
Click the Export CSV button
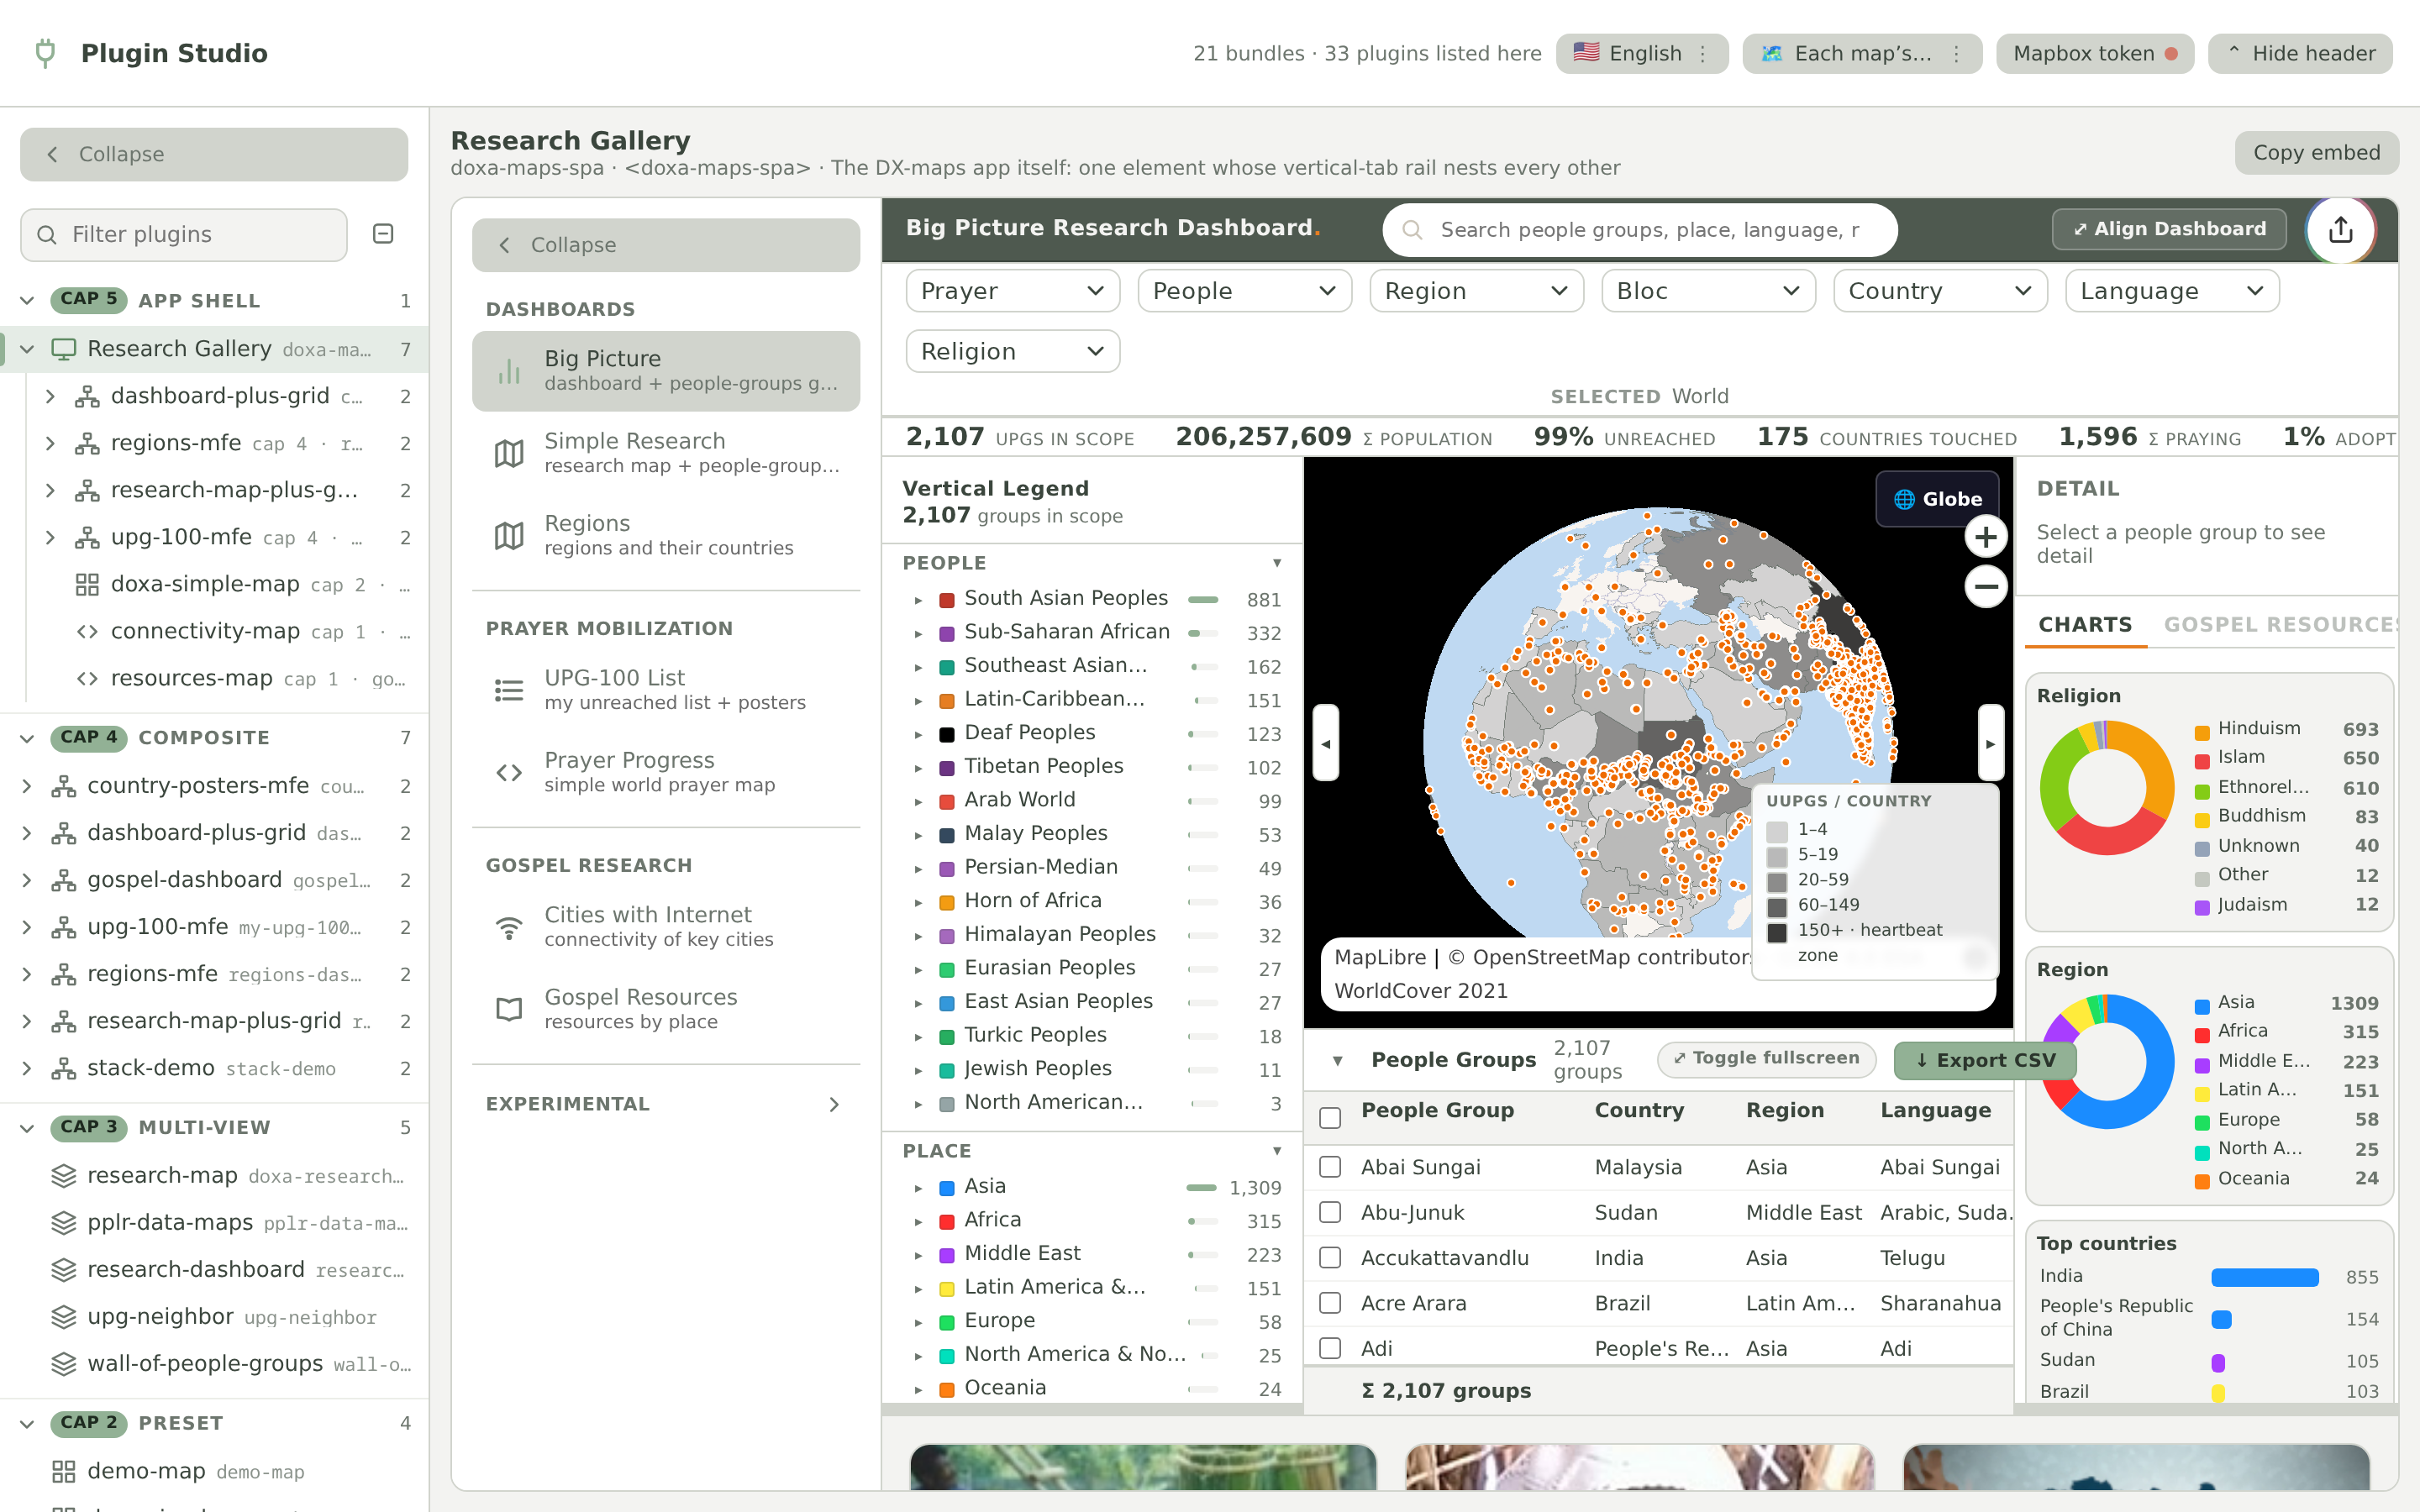(x=1985, y=1060)
